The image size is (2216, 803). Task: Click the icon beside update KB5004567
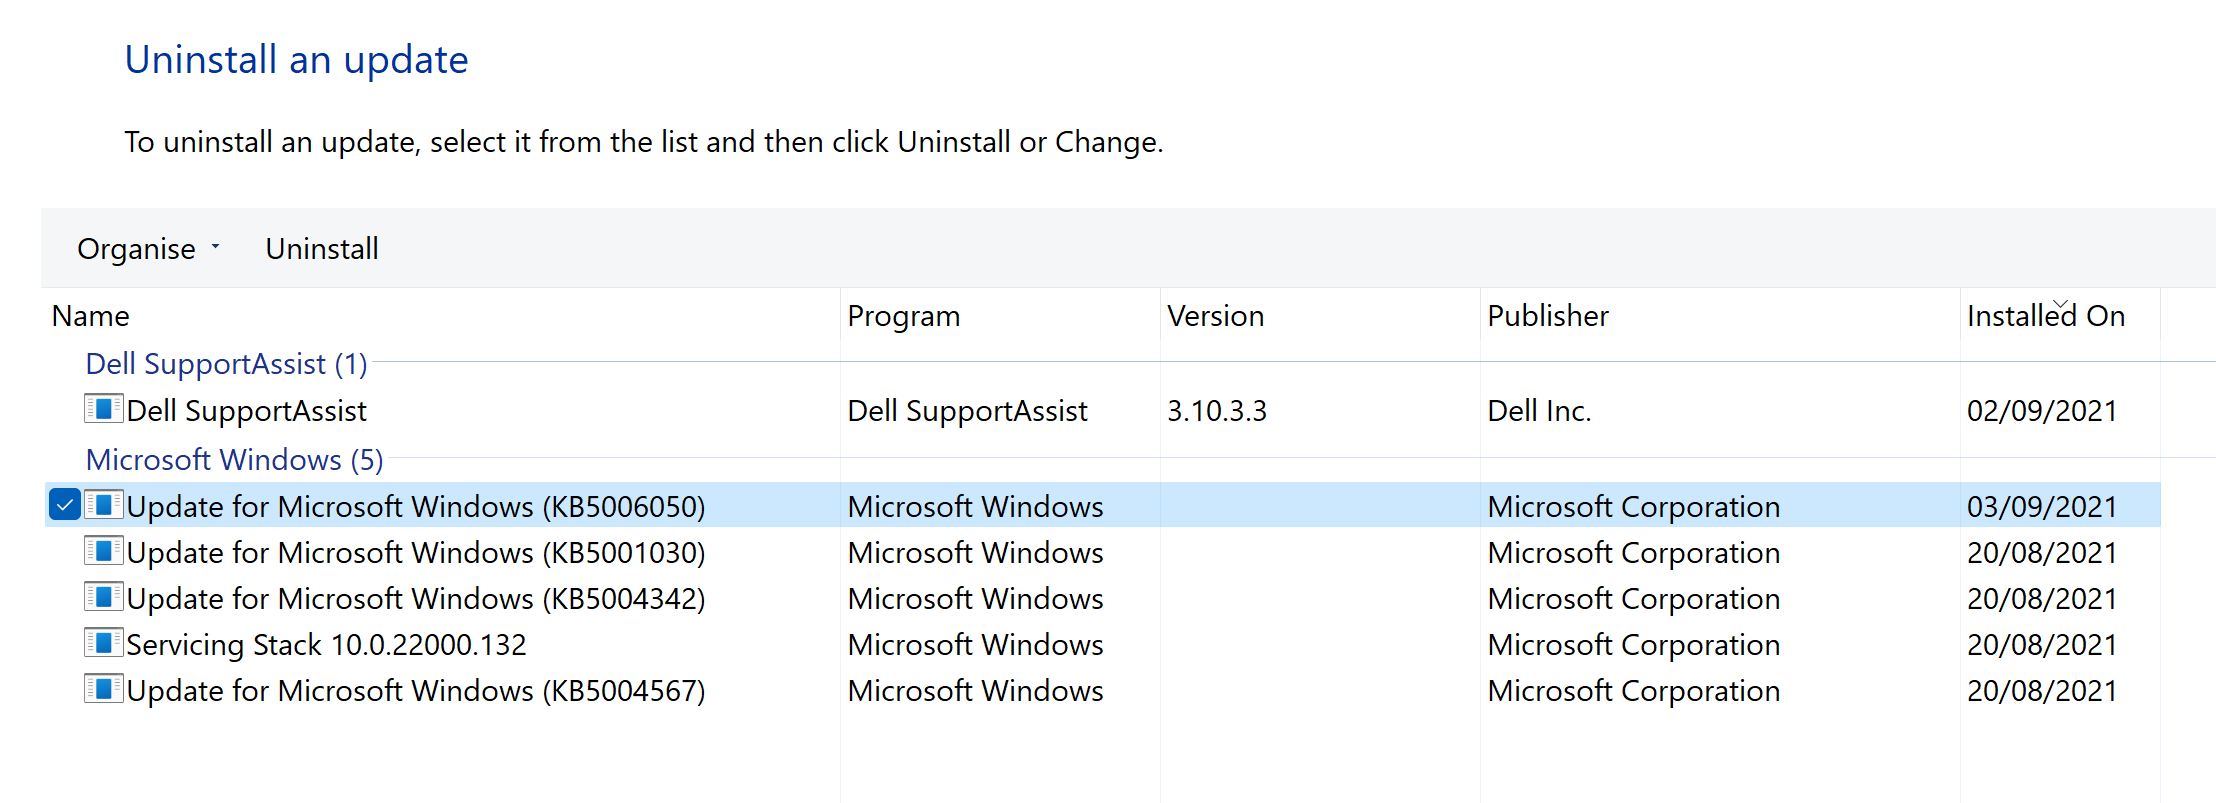click(103, 689)
